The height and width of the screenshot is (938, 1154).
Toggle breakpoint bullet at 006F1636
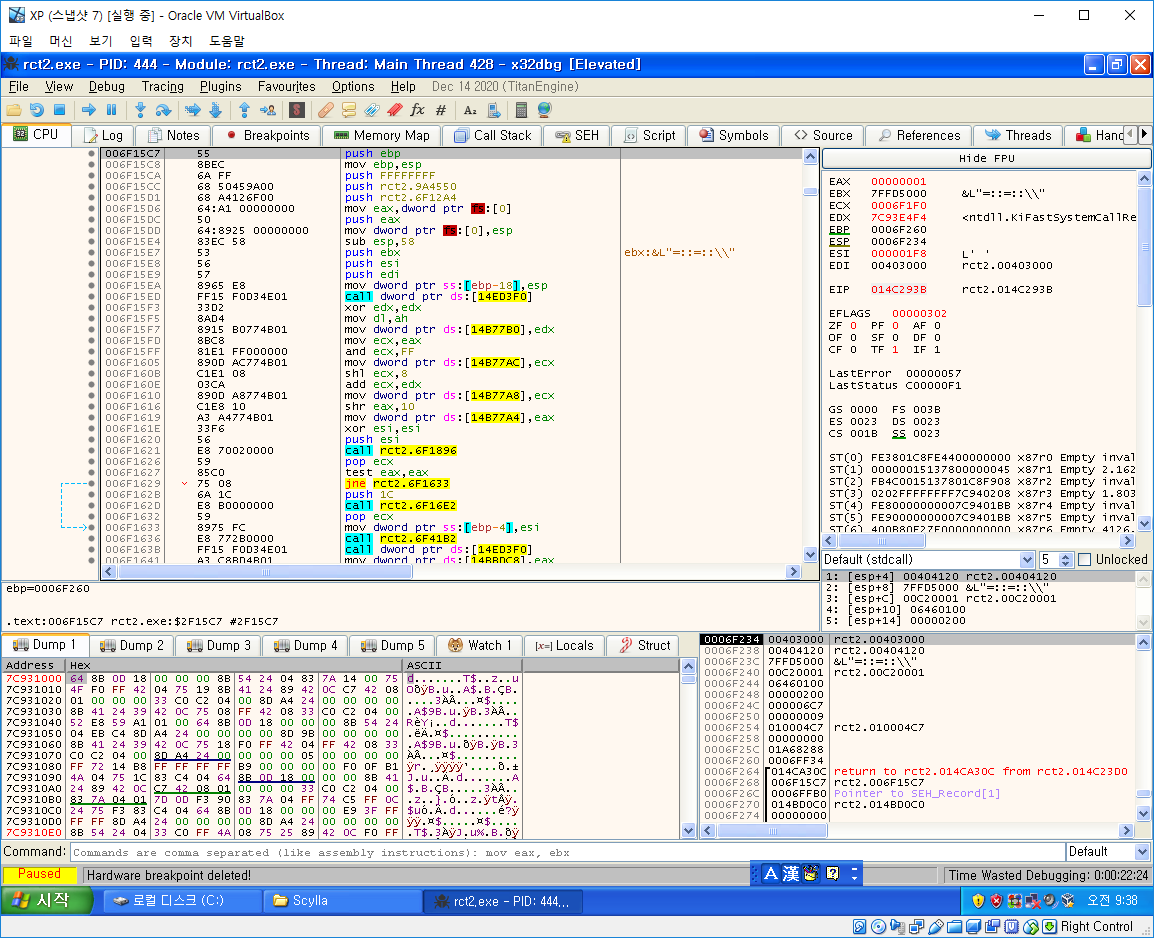[91, 539]
